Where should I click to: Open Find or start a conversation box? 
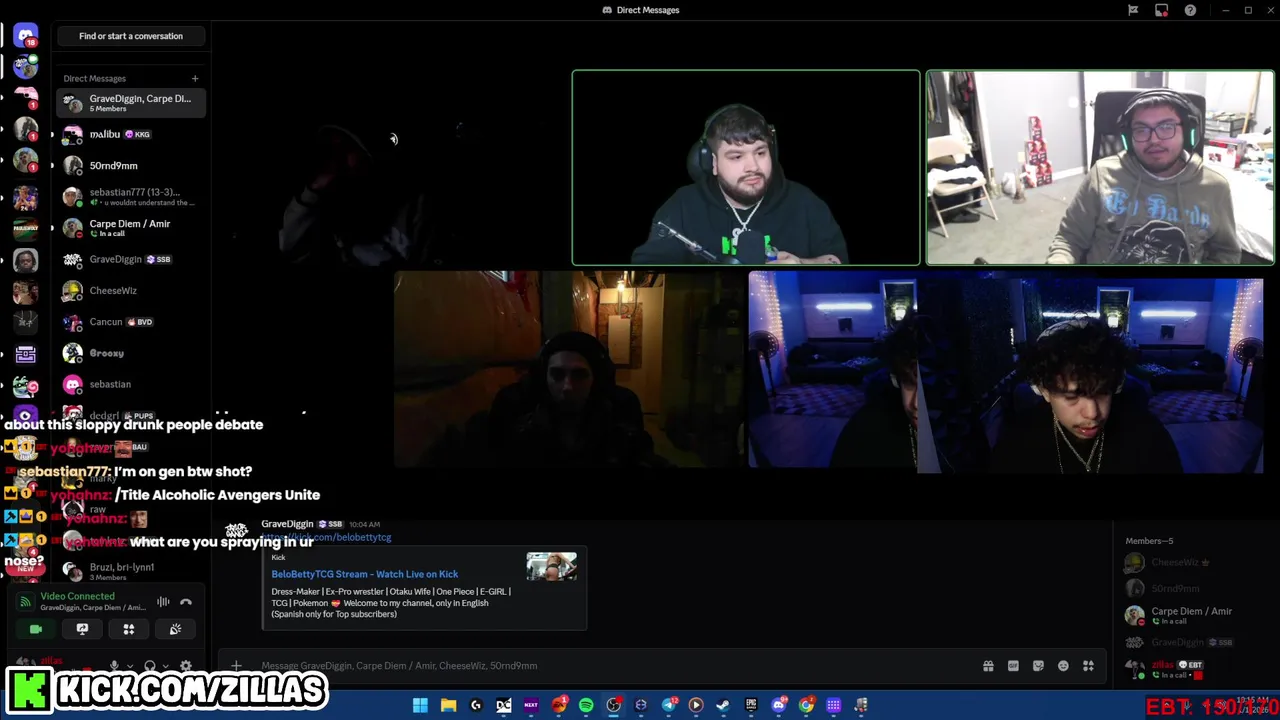tap(131, 36)
